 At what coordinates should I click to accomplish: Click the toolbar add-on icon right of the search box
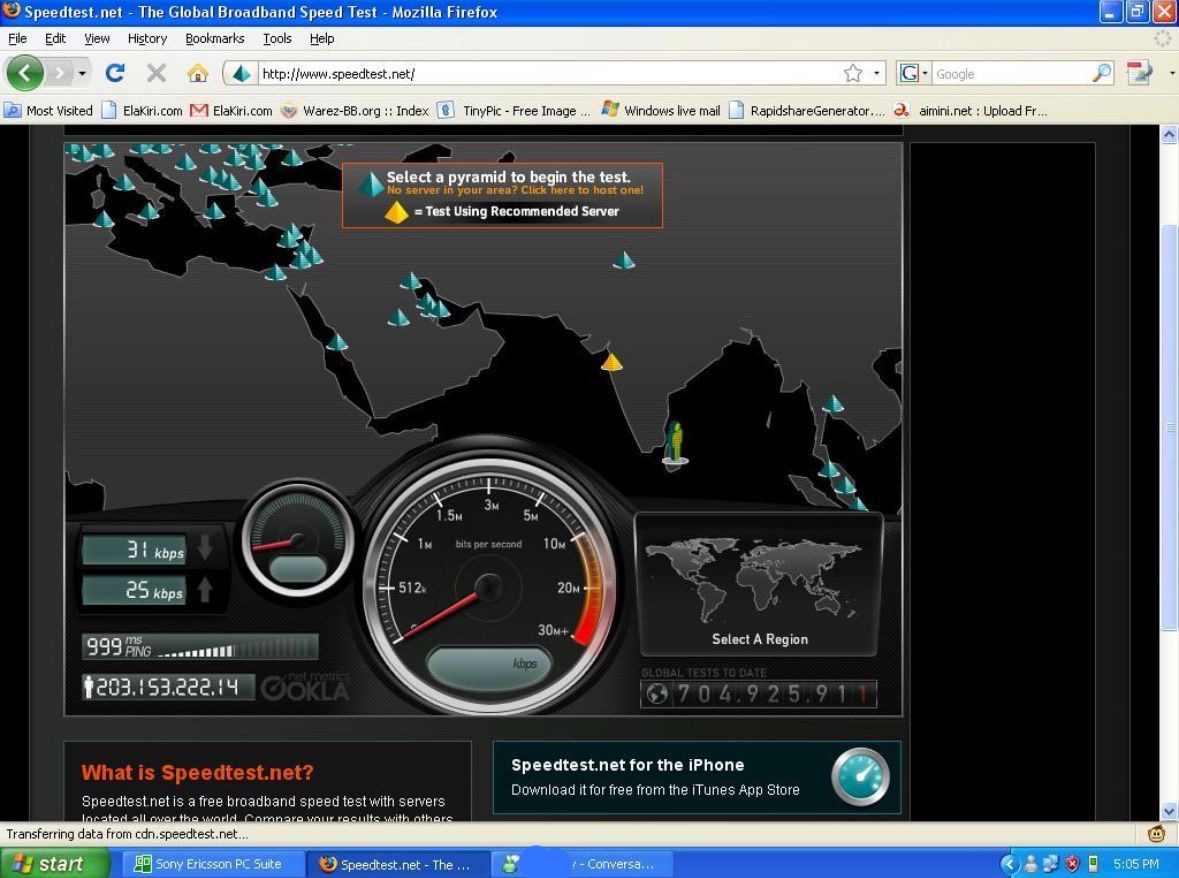[x=1139, y=73]
